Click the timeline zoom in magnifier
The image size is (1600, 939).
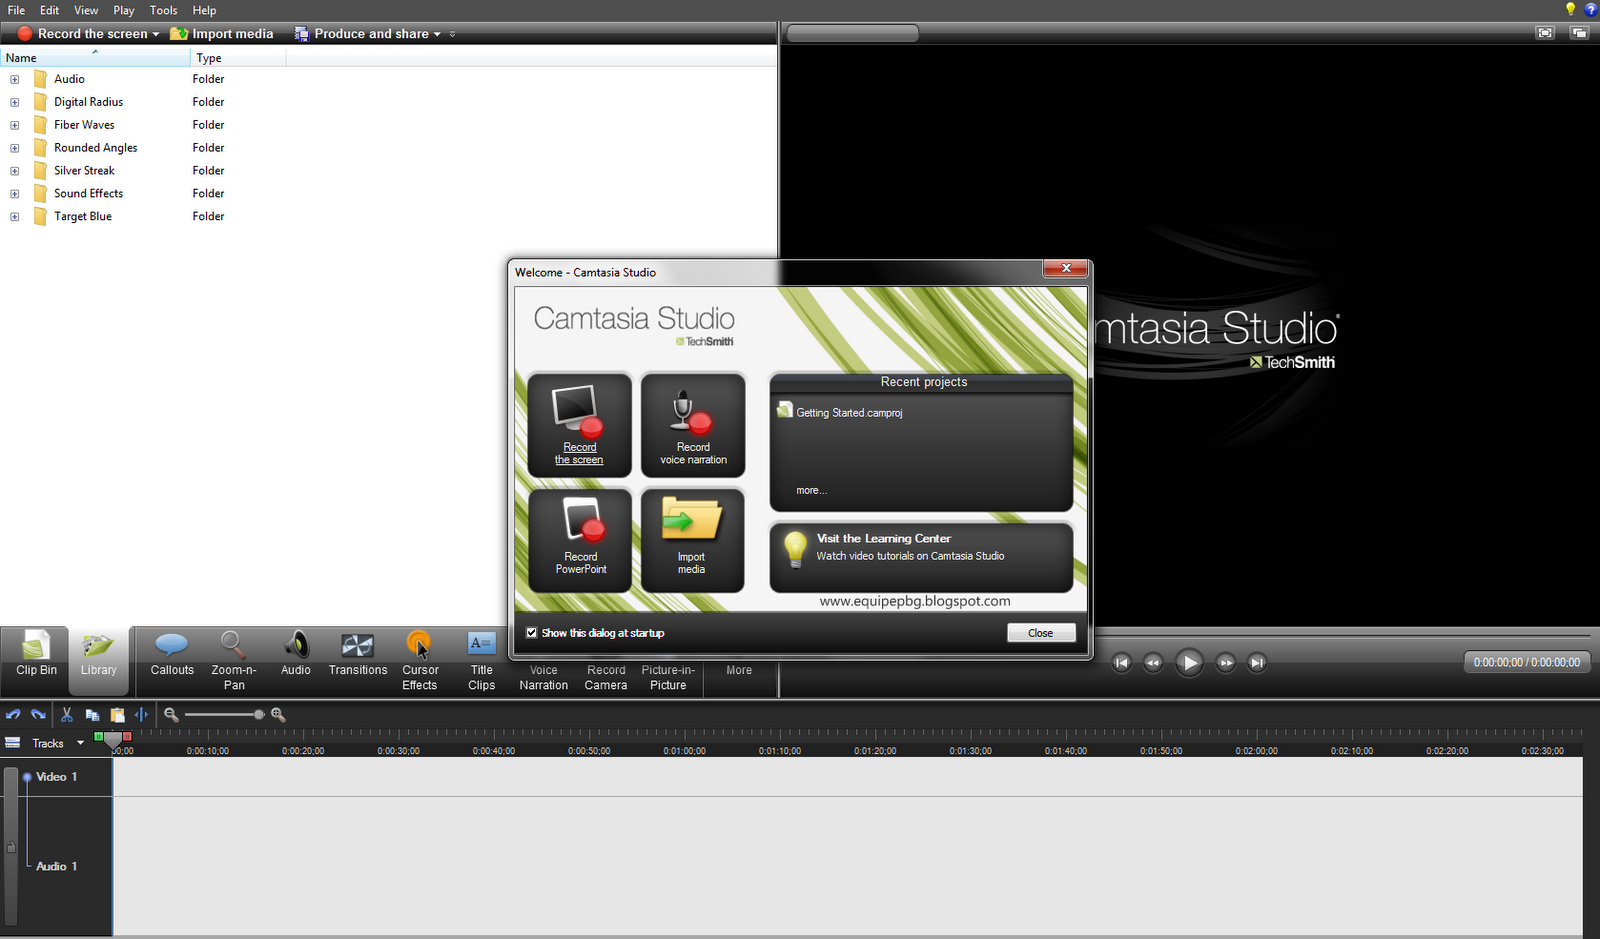(278, 715)
